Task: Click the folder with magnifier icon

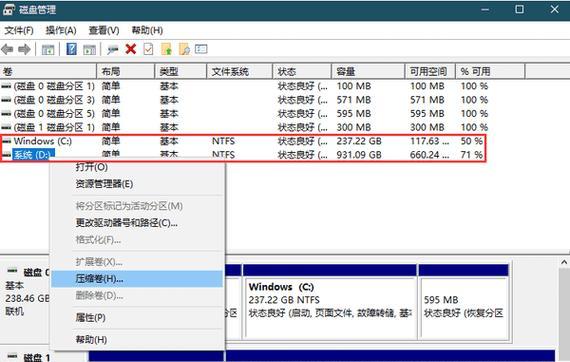Action: 184,49
